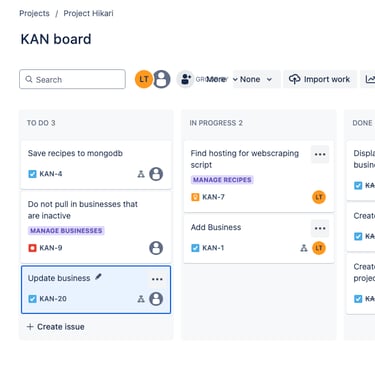Click the insights chart icon in toolbar
This screenshot has width=375, height=366.
[x=370, y=79]
